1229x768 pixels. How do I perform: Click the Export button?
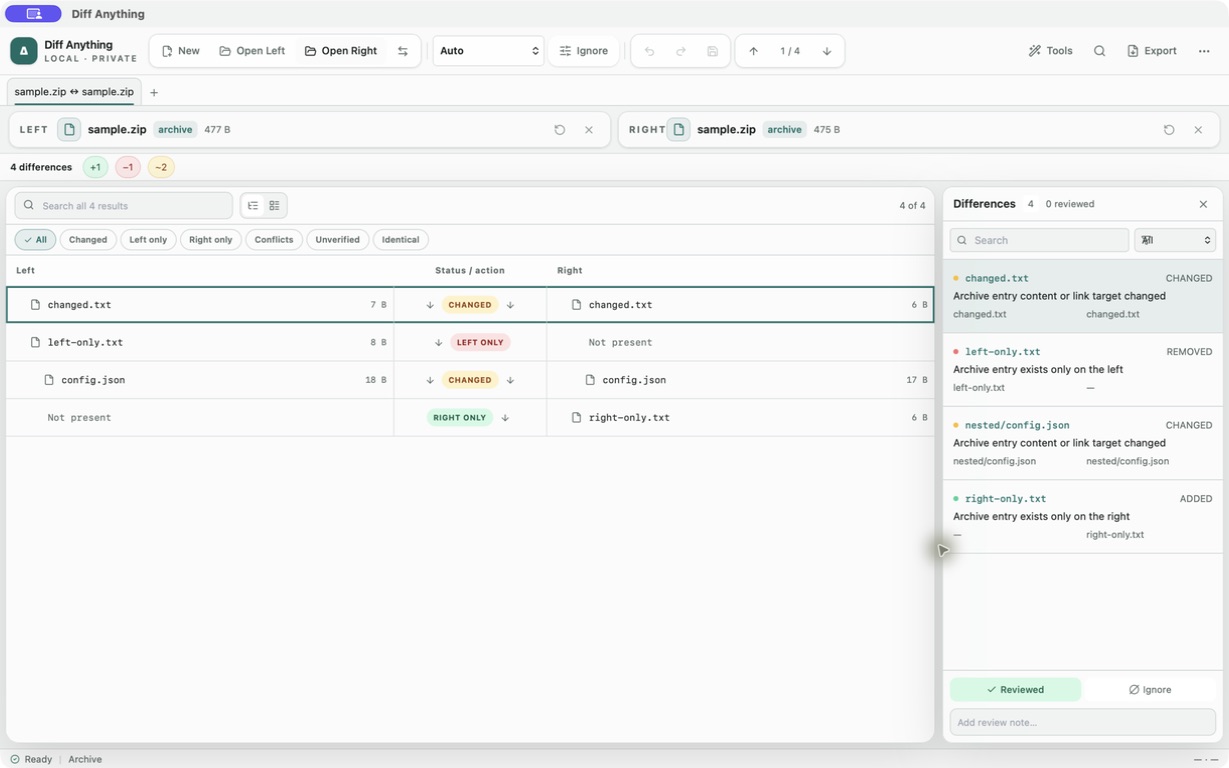pos(1152,51)
